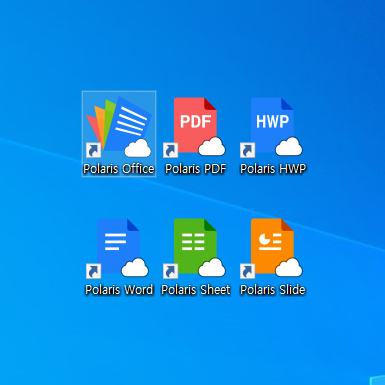This screenshot has width=385, height=385.
Task: Click the "Polaris HWP" label text
Action: pos(273,169)
